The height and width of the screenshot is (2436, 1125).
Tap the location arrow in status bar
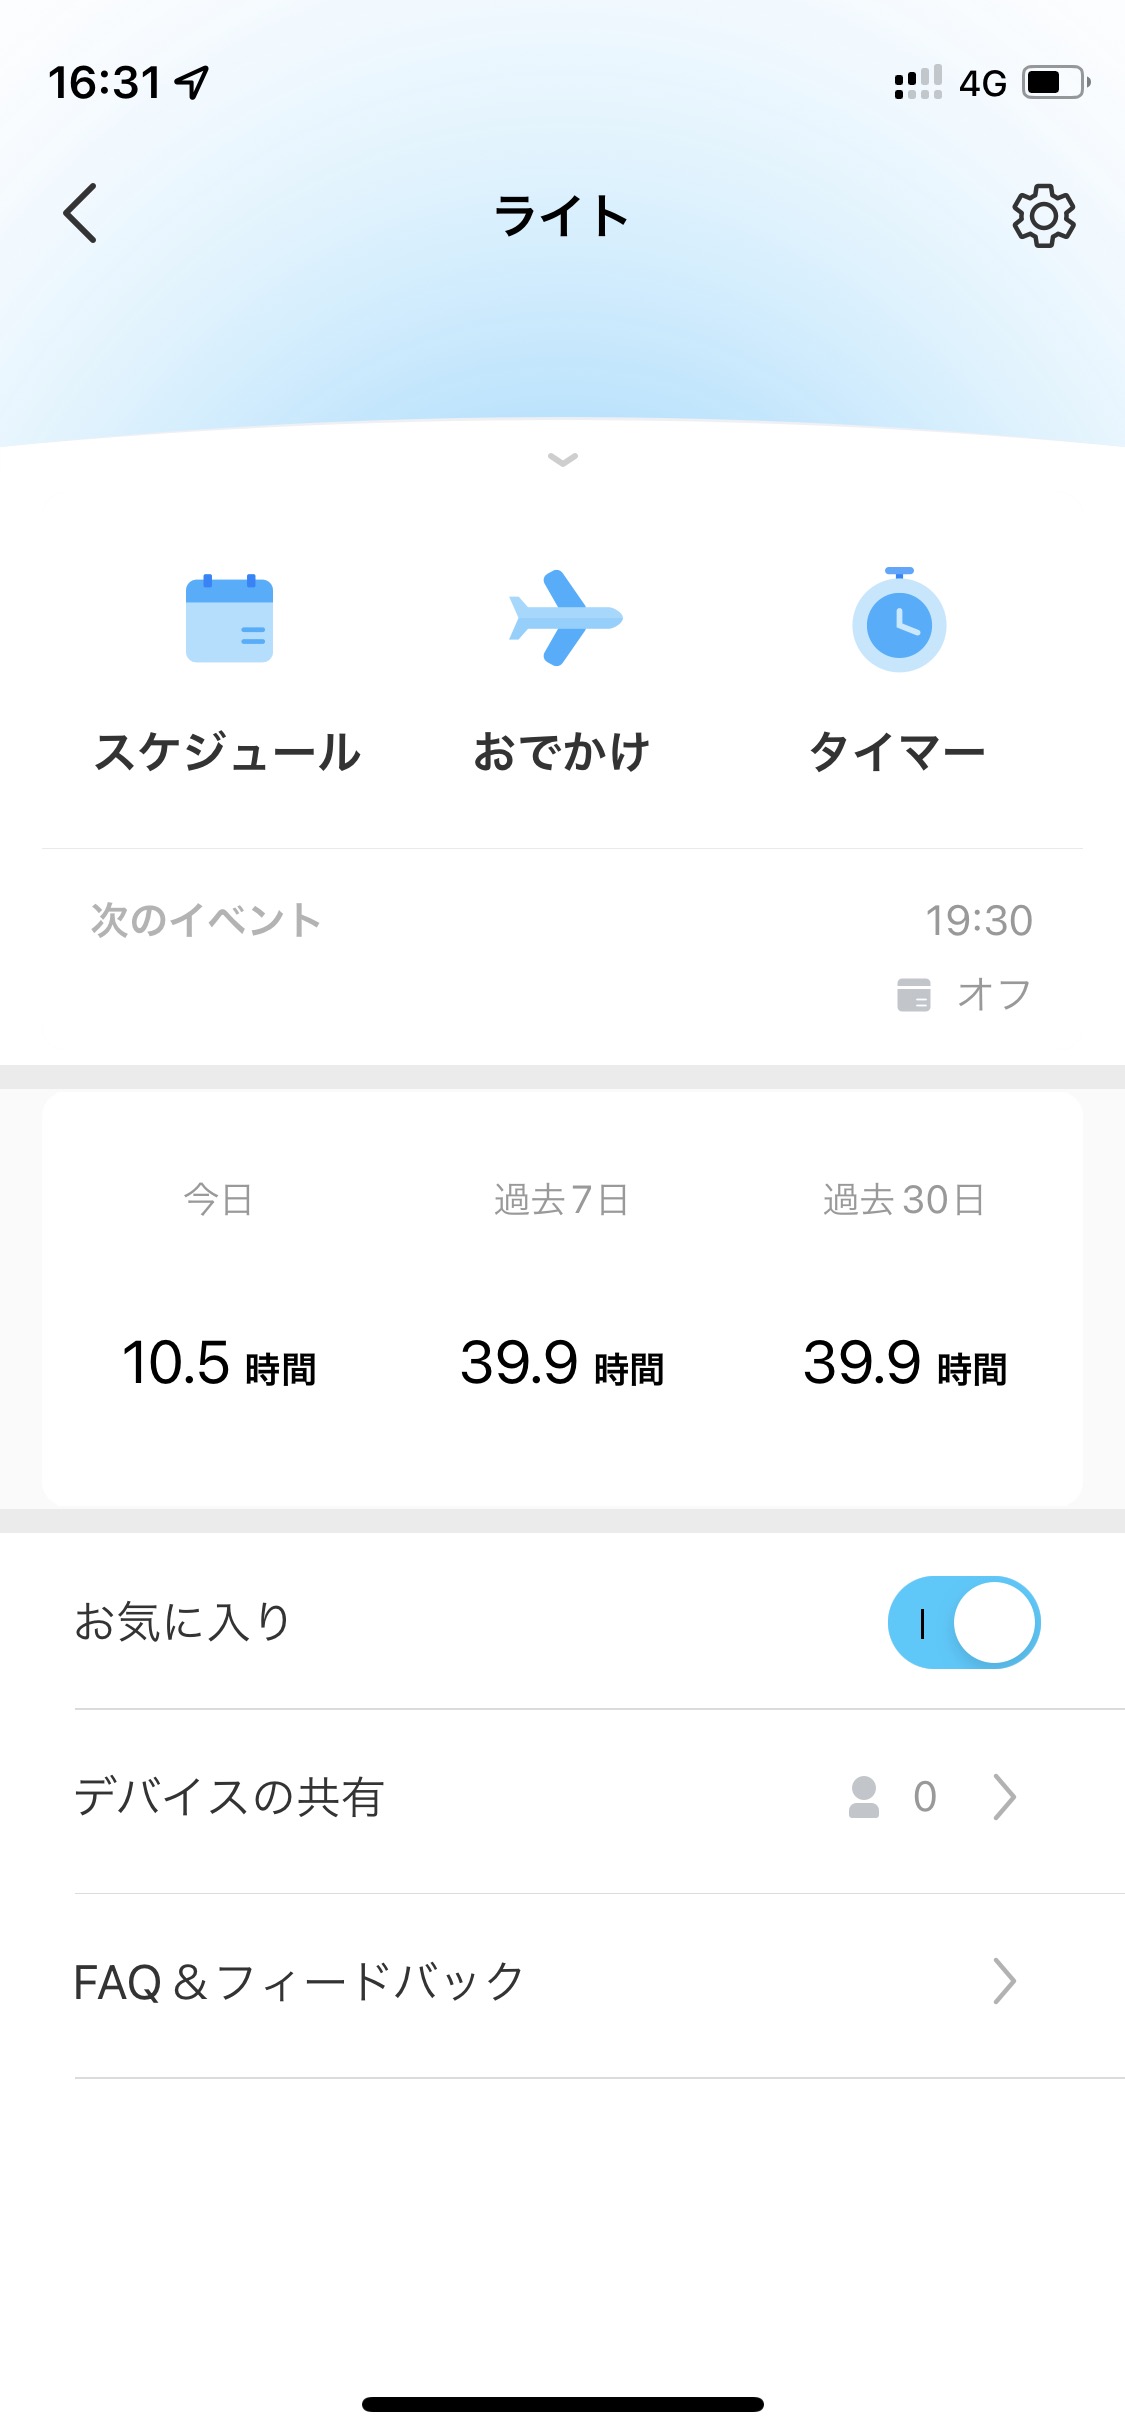pyautogui.click(x=193, y=82)
